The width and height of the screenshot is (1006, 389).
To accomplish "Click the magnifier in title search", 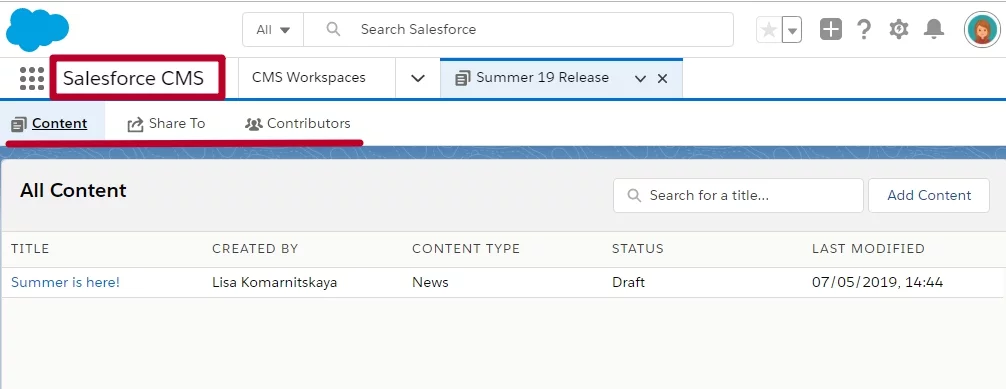I will [x=634, y=195].
